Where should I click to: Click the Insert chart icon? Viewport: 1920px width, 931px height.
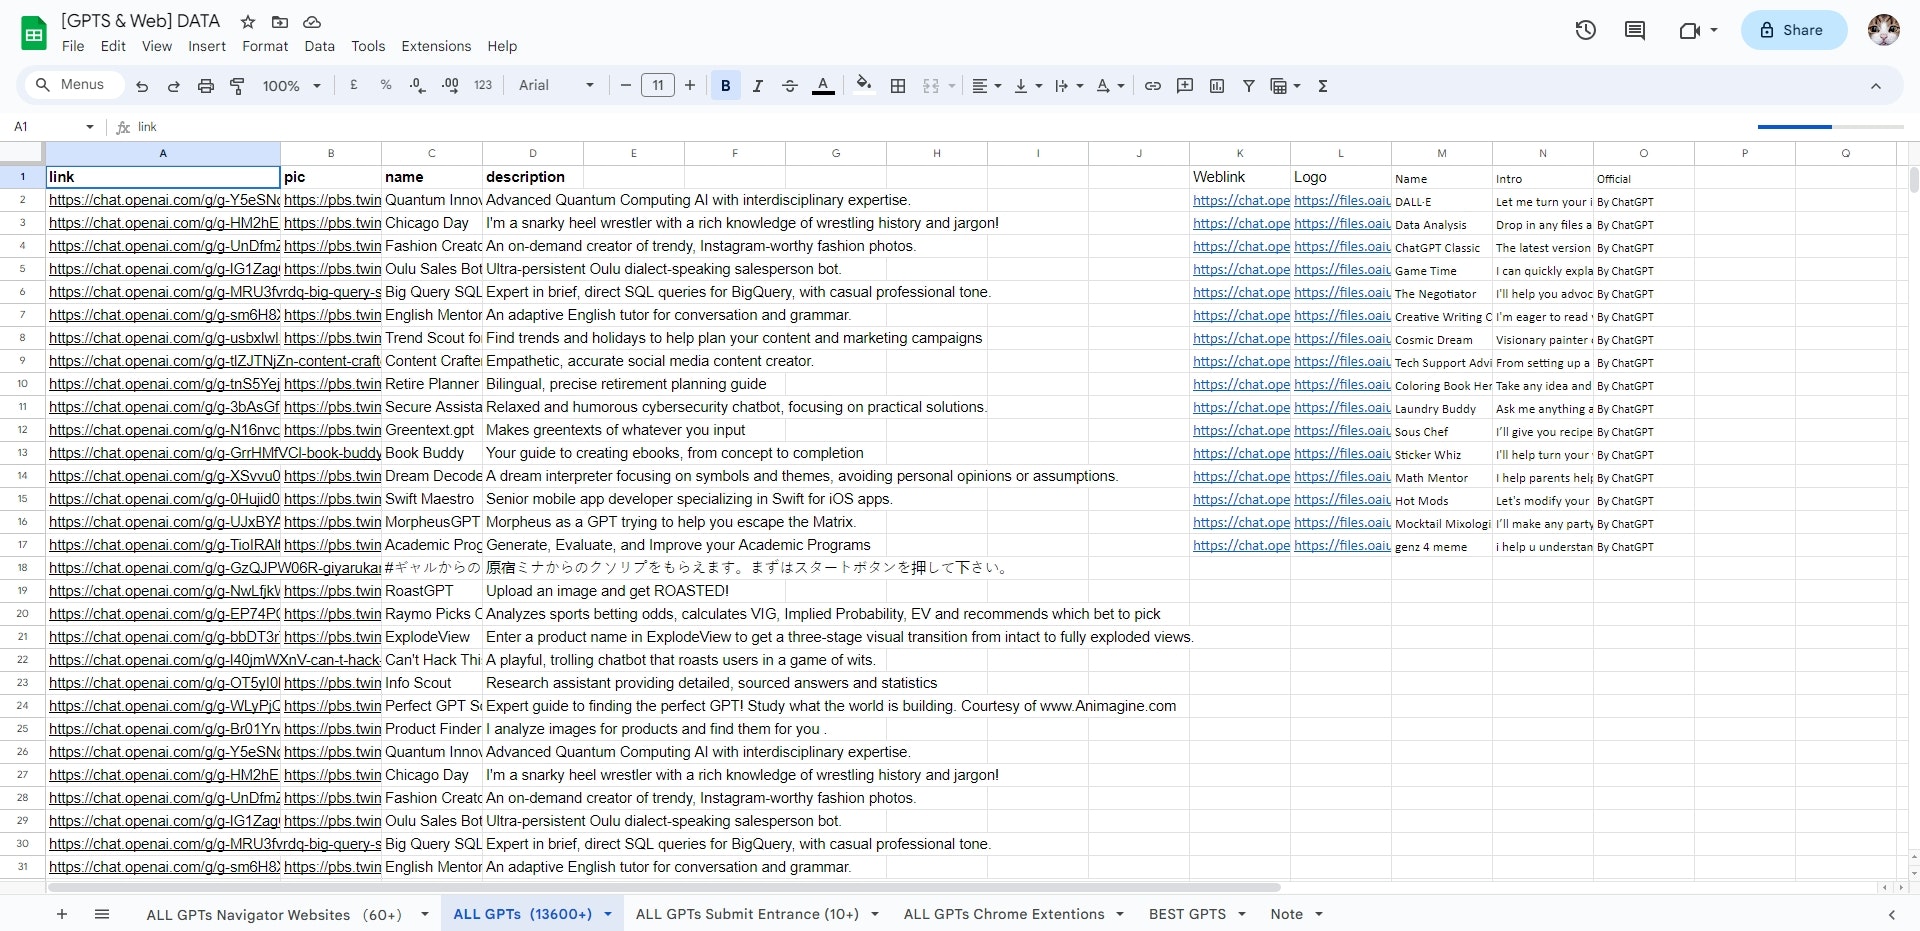coord(1217,86)
